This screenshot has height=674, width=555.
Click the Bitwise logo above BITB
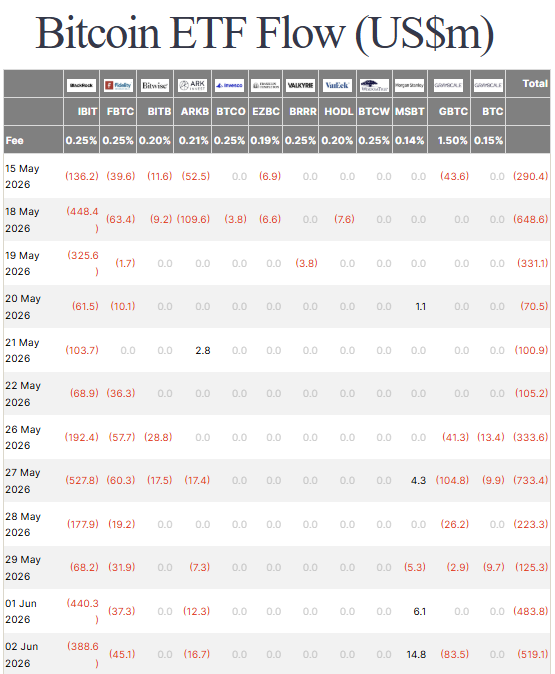click(x=155, y=85)
